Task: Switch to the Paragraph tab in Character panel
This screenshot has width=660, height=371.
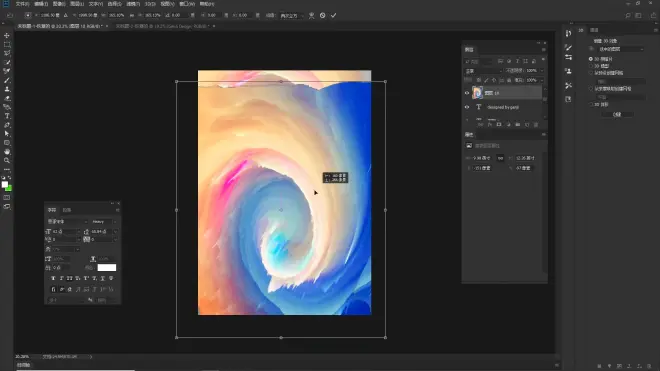Action: click(67, 210)
